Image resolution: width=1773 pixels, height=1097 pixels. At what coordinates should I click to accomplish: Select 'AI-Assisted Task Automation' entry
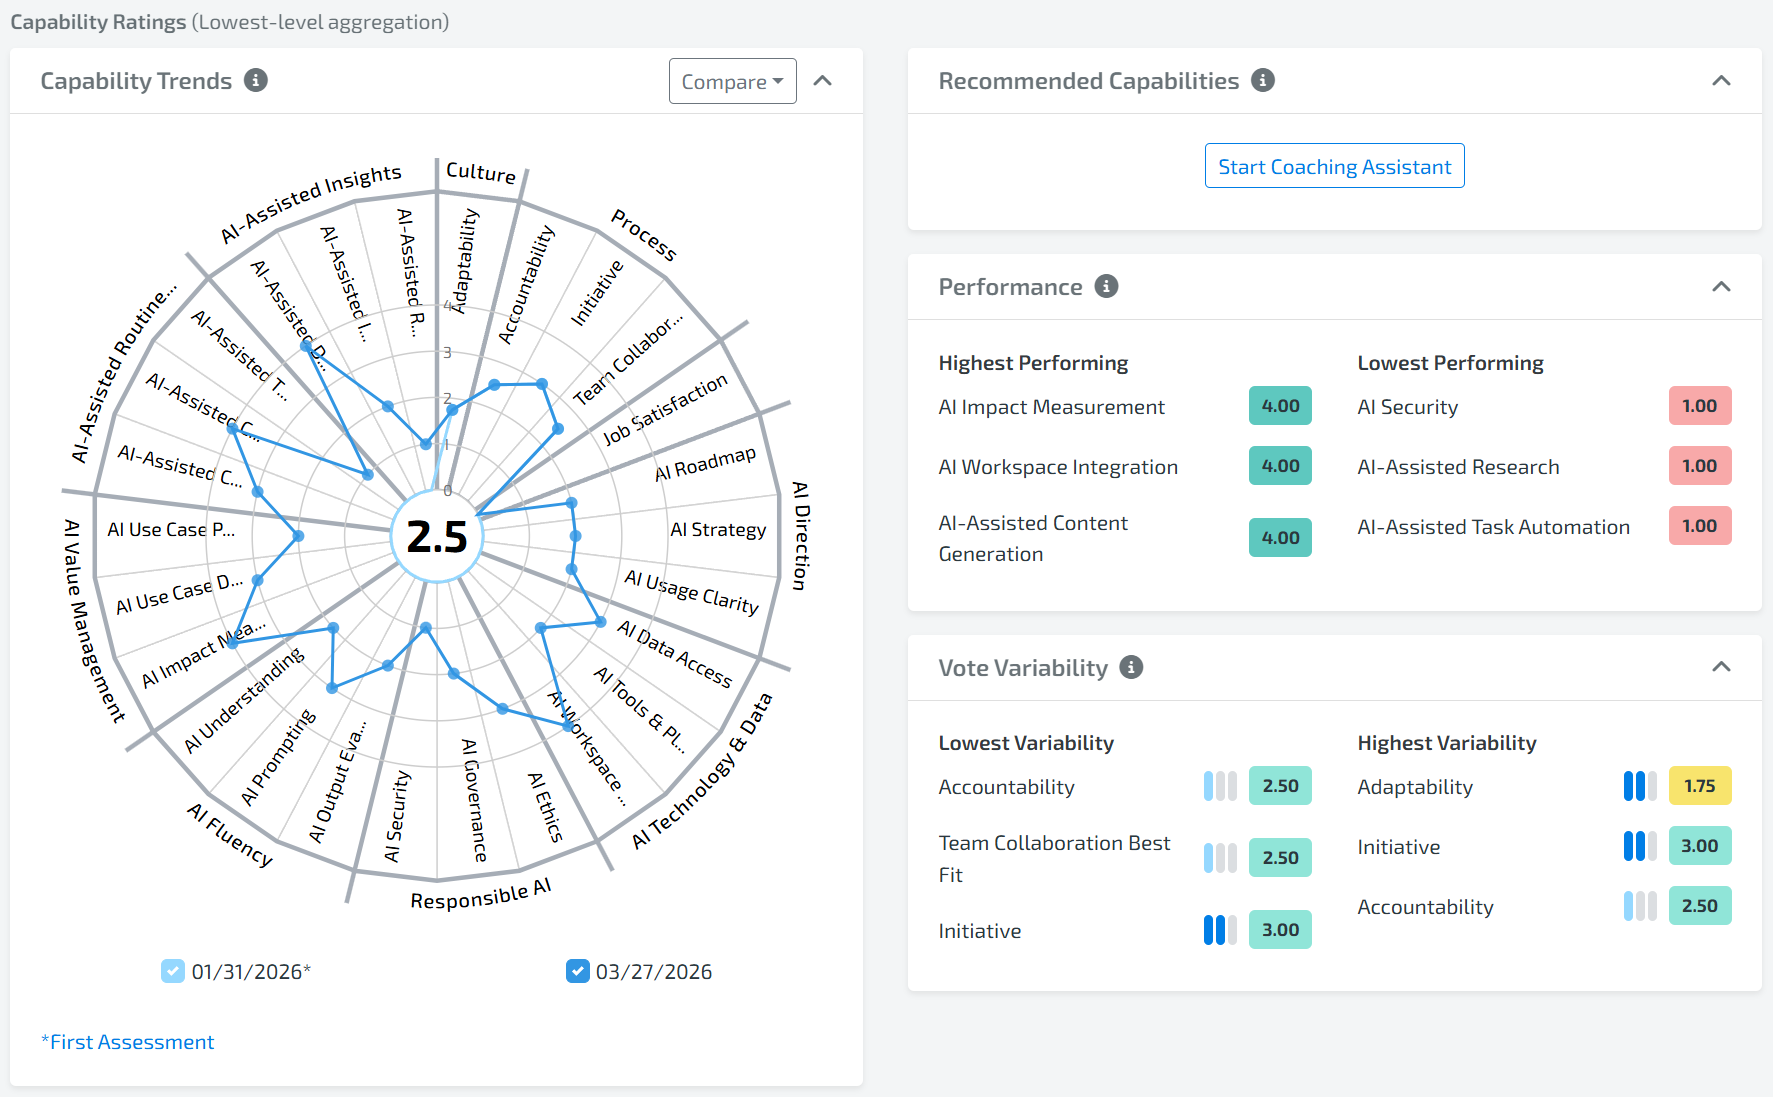1493,527
